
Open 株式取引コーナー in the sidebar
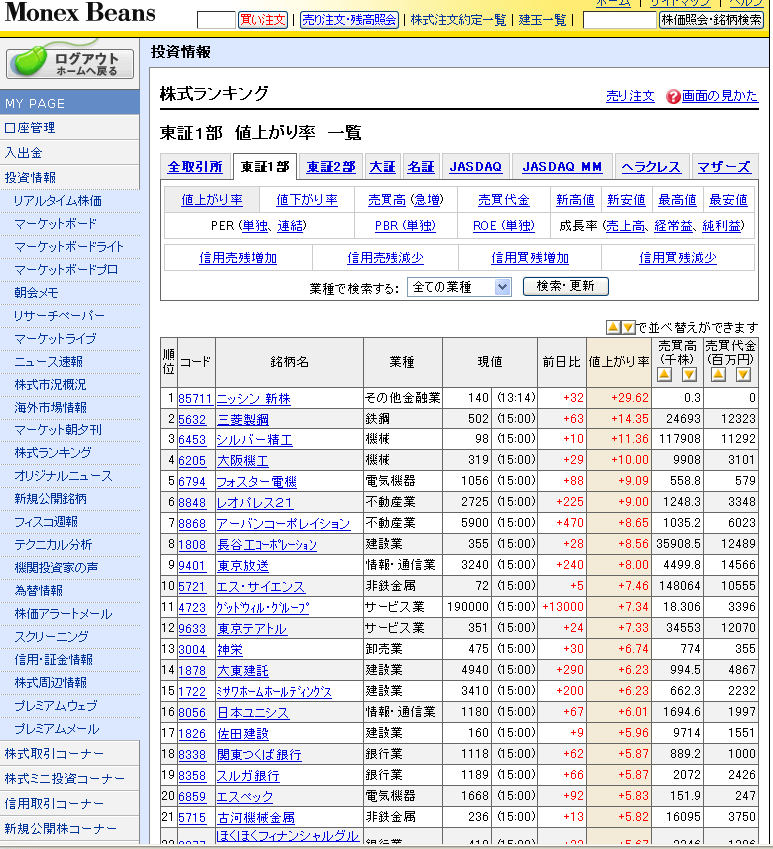[x=70, y=754]
